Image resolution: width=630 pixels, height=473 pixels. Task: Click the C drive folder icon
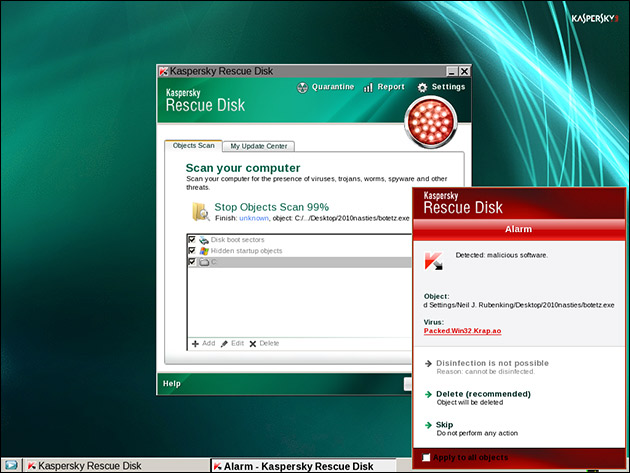coord(204,262)
